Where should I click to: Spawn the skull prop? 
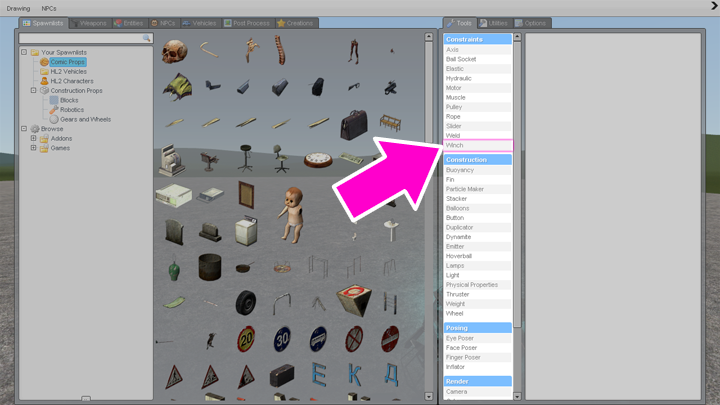pyautogui.click(x=174, y=51)
